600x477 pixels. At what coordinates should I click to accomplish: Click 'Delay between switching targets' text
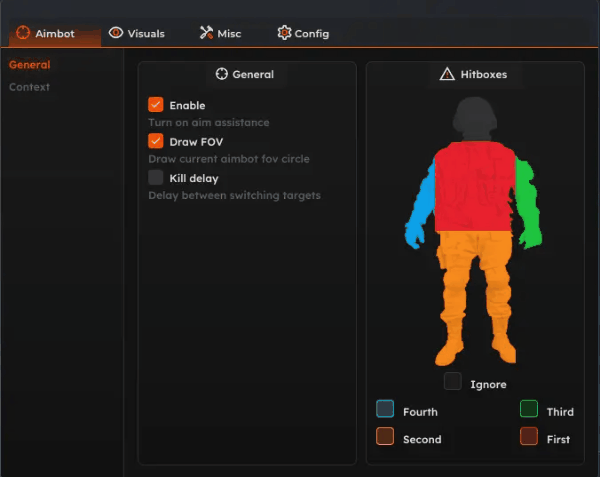[234, 195]
